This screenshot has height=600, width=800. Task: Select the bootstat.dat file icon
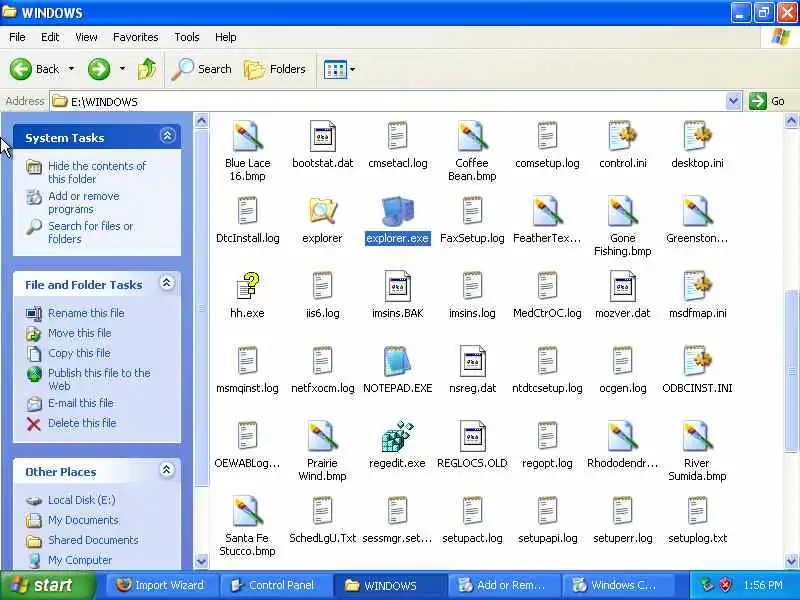pos(322,136)
